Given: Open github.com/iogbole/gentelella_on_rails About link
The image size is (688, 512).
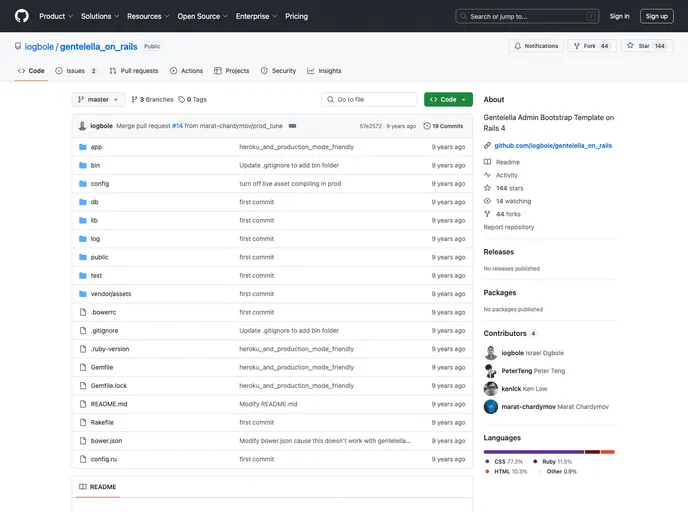Looking at the screenshot, I should pyautogui.click(x=553, y=146).
